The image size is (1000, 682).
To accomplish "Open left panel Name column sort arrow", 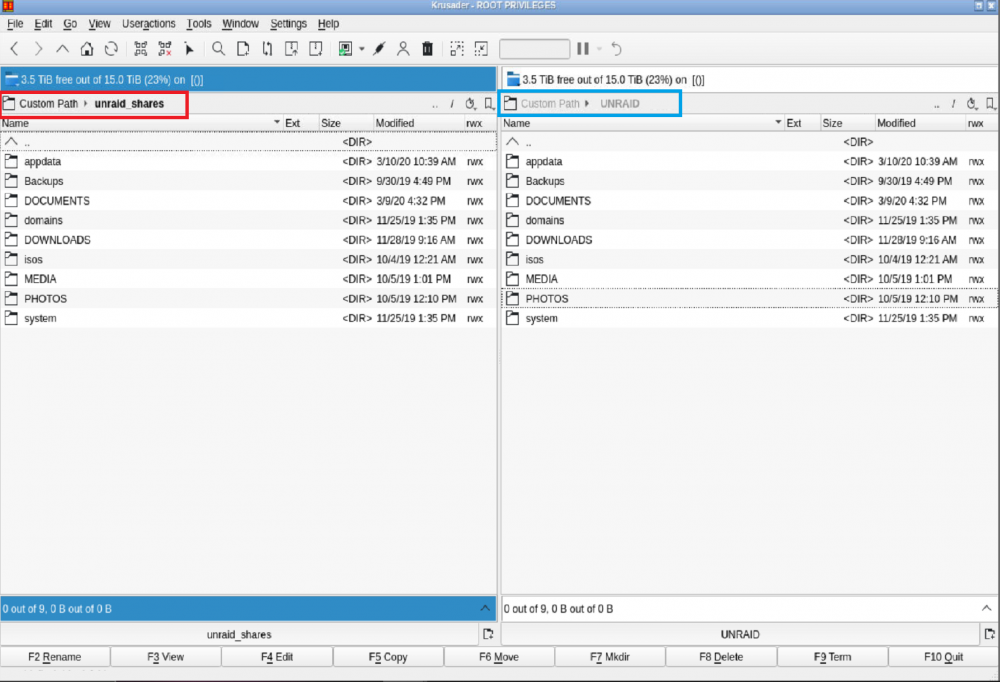I will (x=277, y=122).
